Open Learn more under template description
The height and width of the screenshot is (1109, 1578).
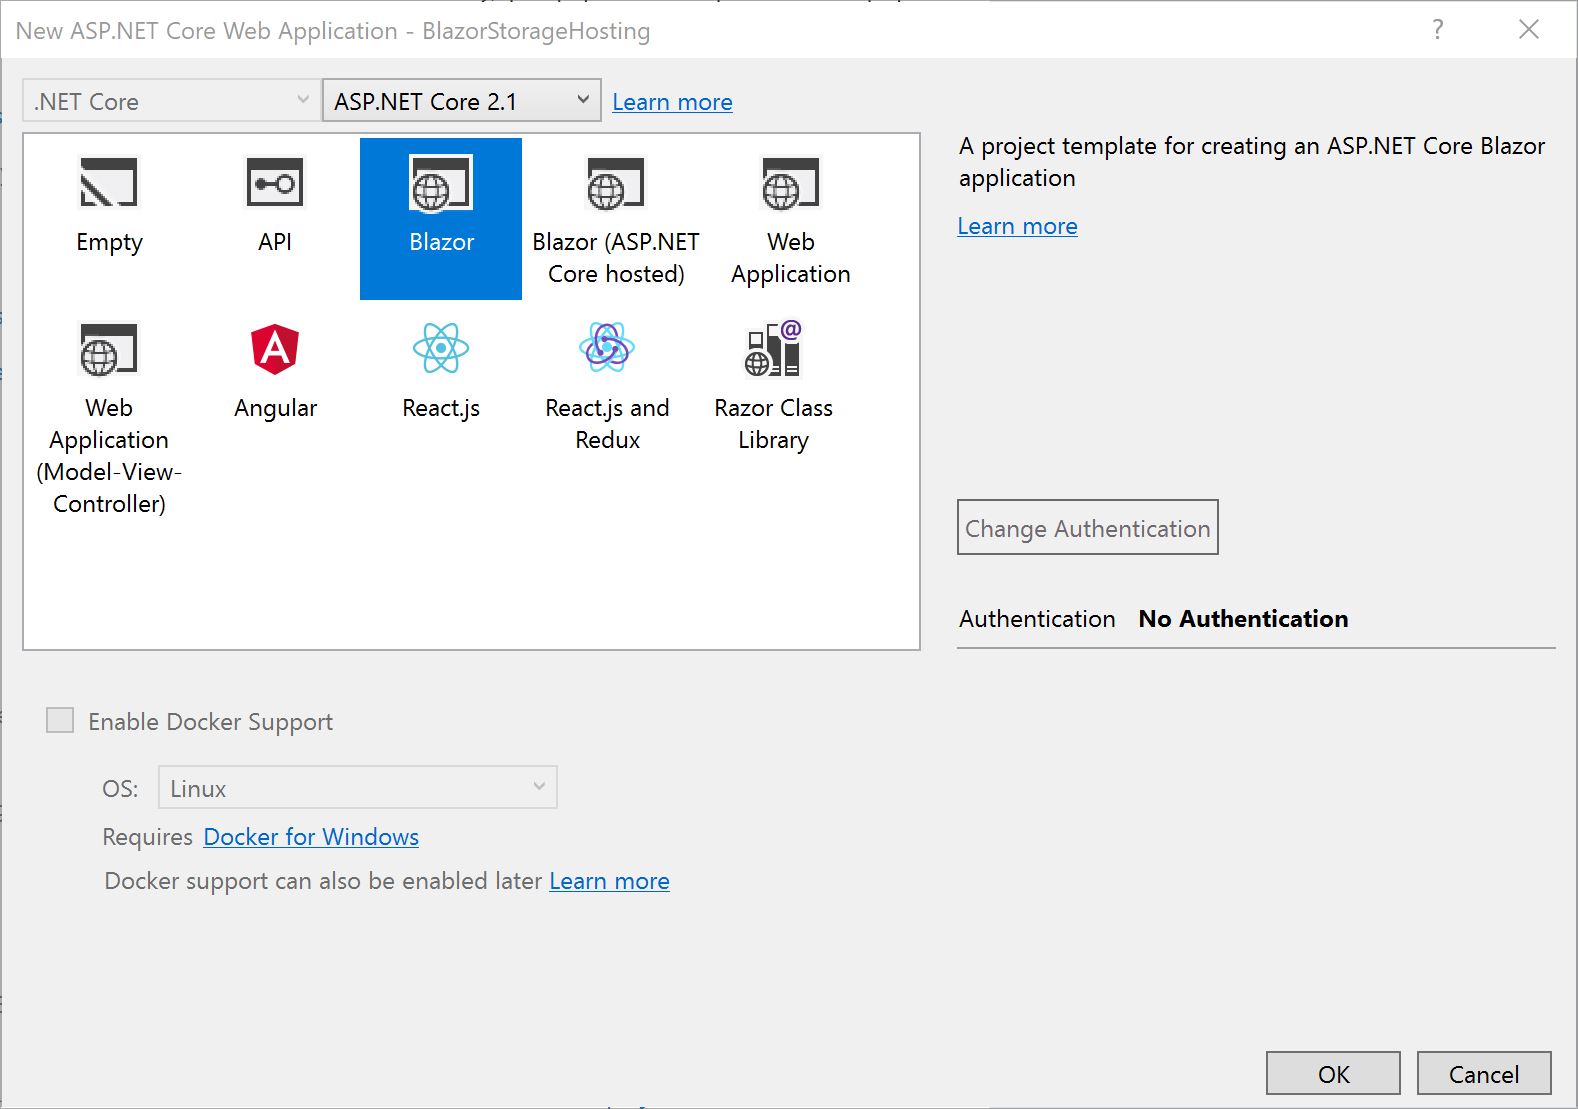[1017, 226]
